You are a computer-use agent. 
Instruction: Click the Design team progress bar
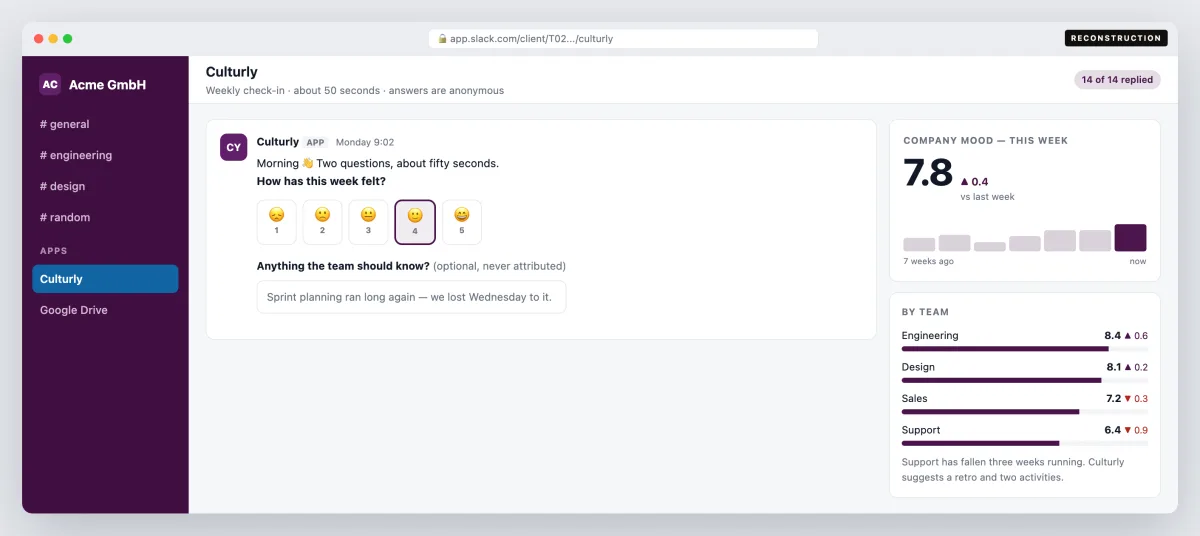coord(1025,380)
